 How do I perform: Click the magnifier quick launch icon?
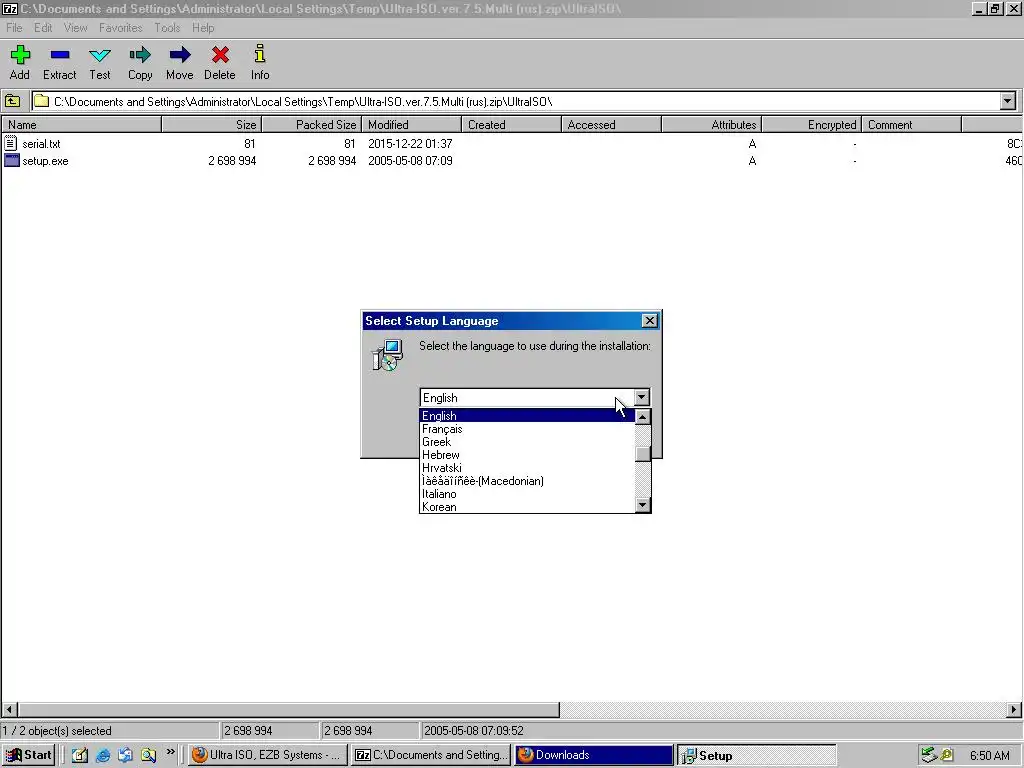click(x=148, y=755)
